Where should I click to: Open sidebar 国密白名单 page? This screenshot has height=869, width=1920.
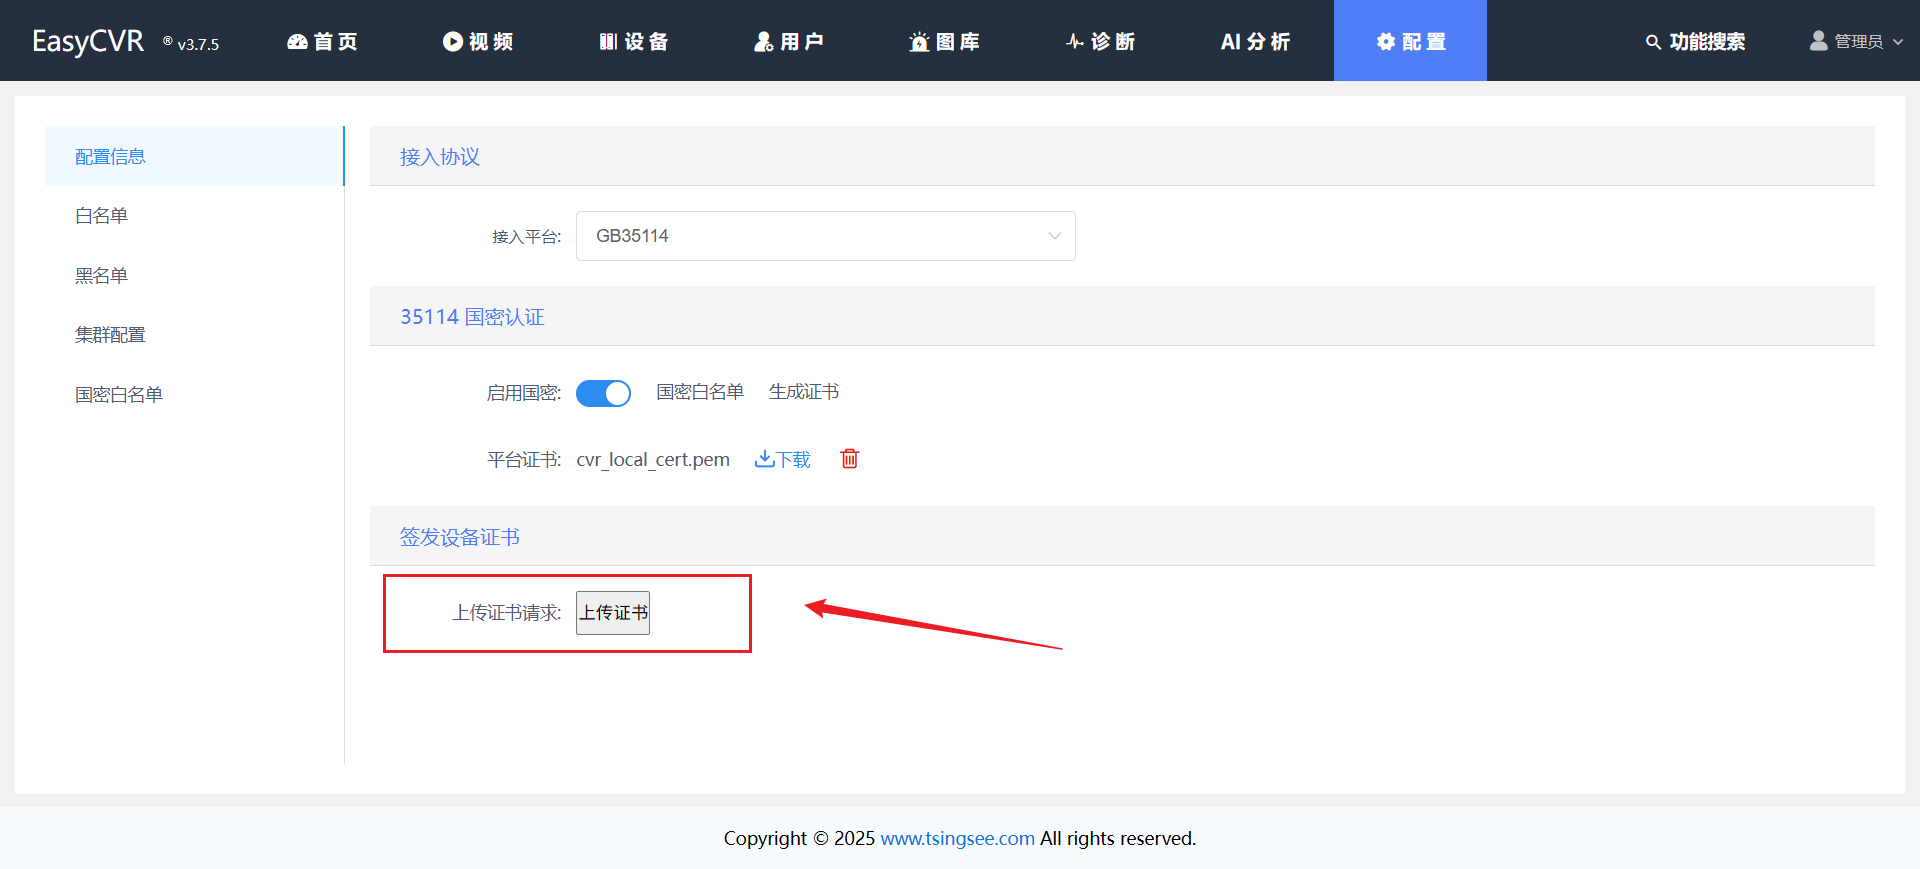[x=195, y=394]
